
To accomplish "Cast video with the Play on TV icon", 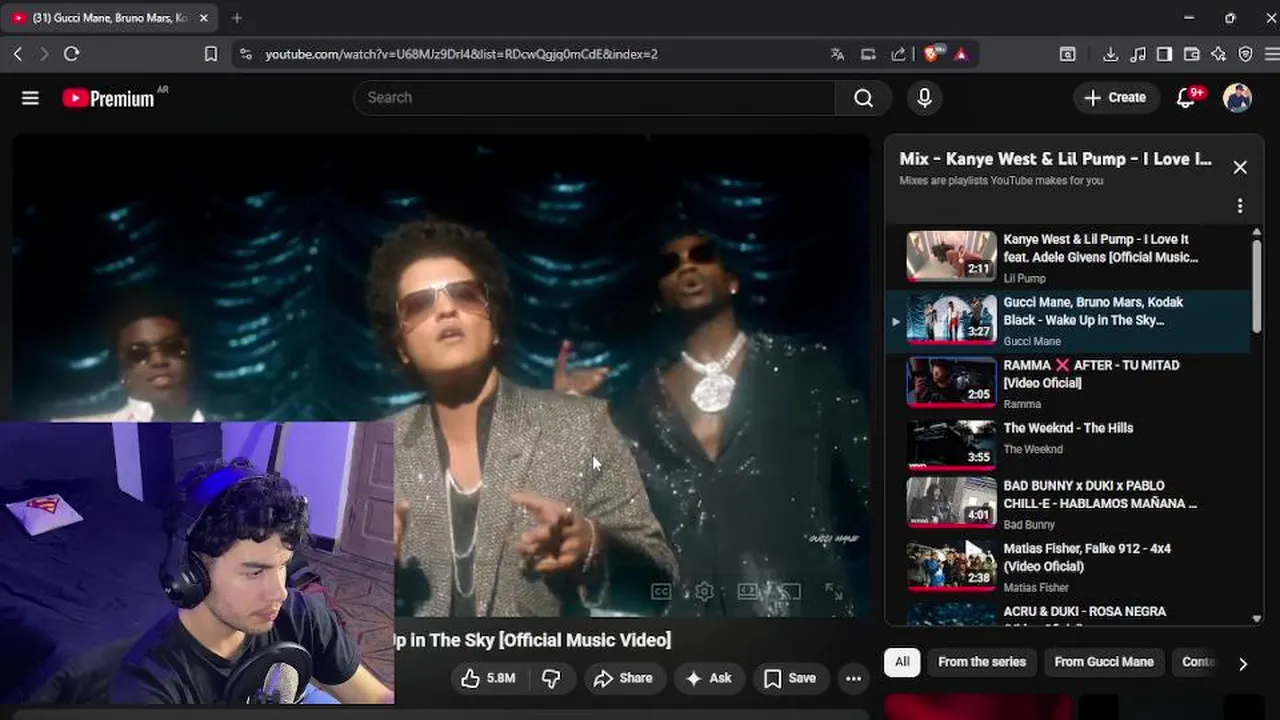I will point(790,592).
